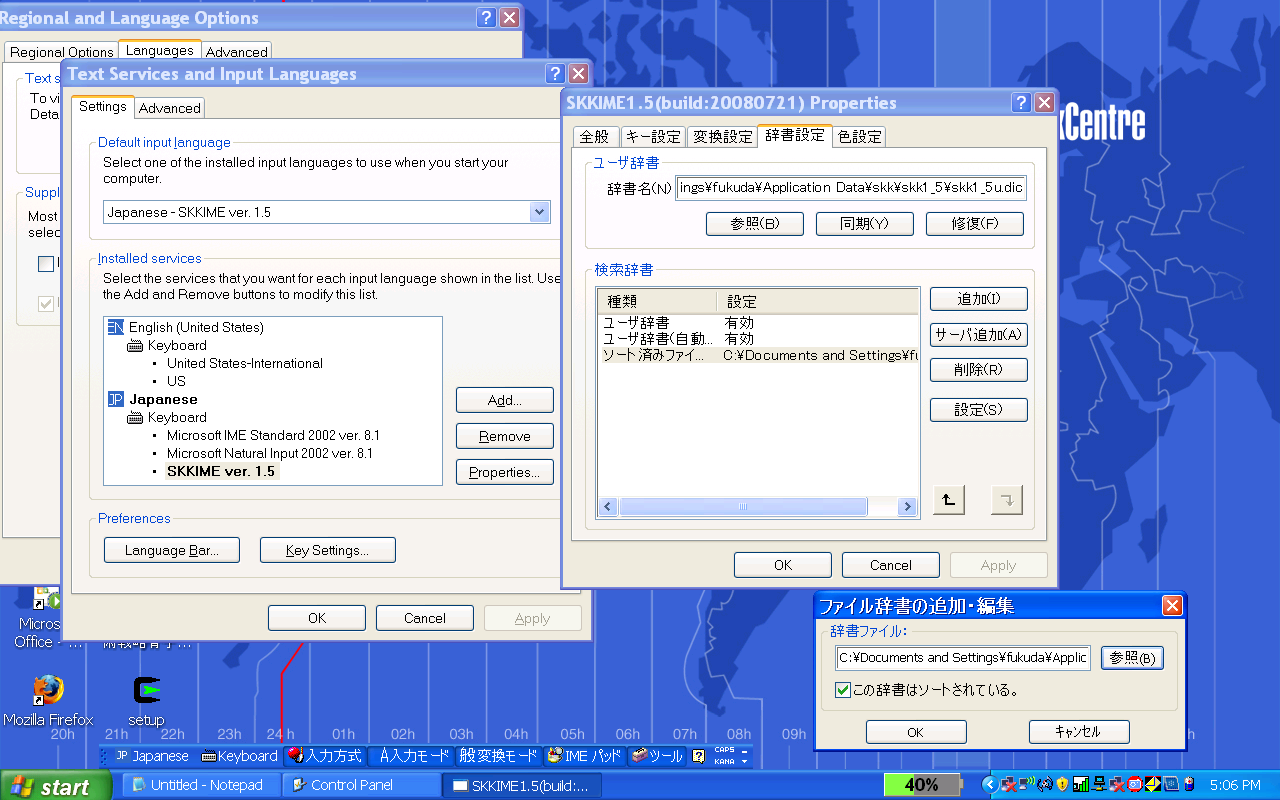Click help button in Text Services title bar
Image resolution: width=1280 pixels, height=800 pixels.
[555, 74]
